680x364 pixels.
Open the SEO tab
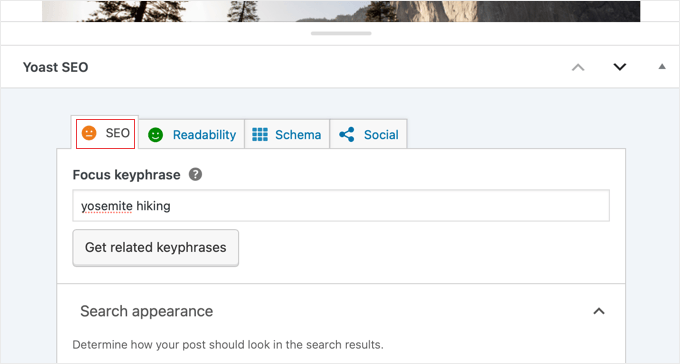click(105, 133)
